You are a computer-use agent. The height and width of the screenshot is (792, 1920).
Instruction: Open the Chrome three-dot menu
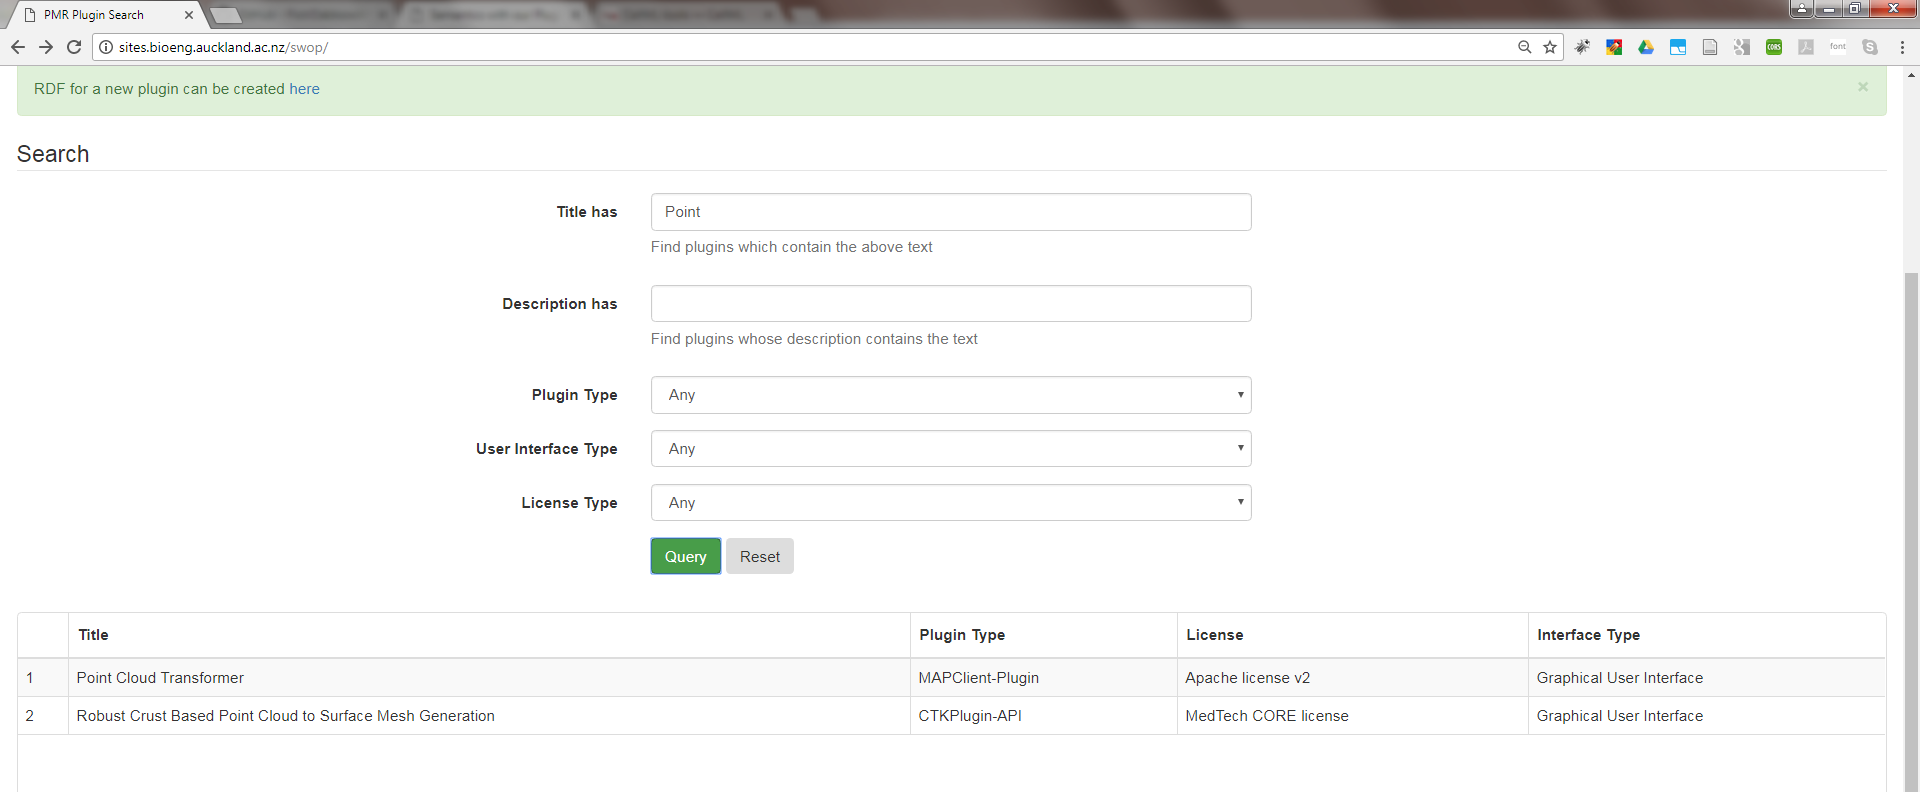pyautogui.click(x=1902, y=47)
